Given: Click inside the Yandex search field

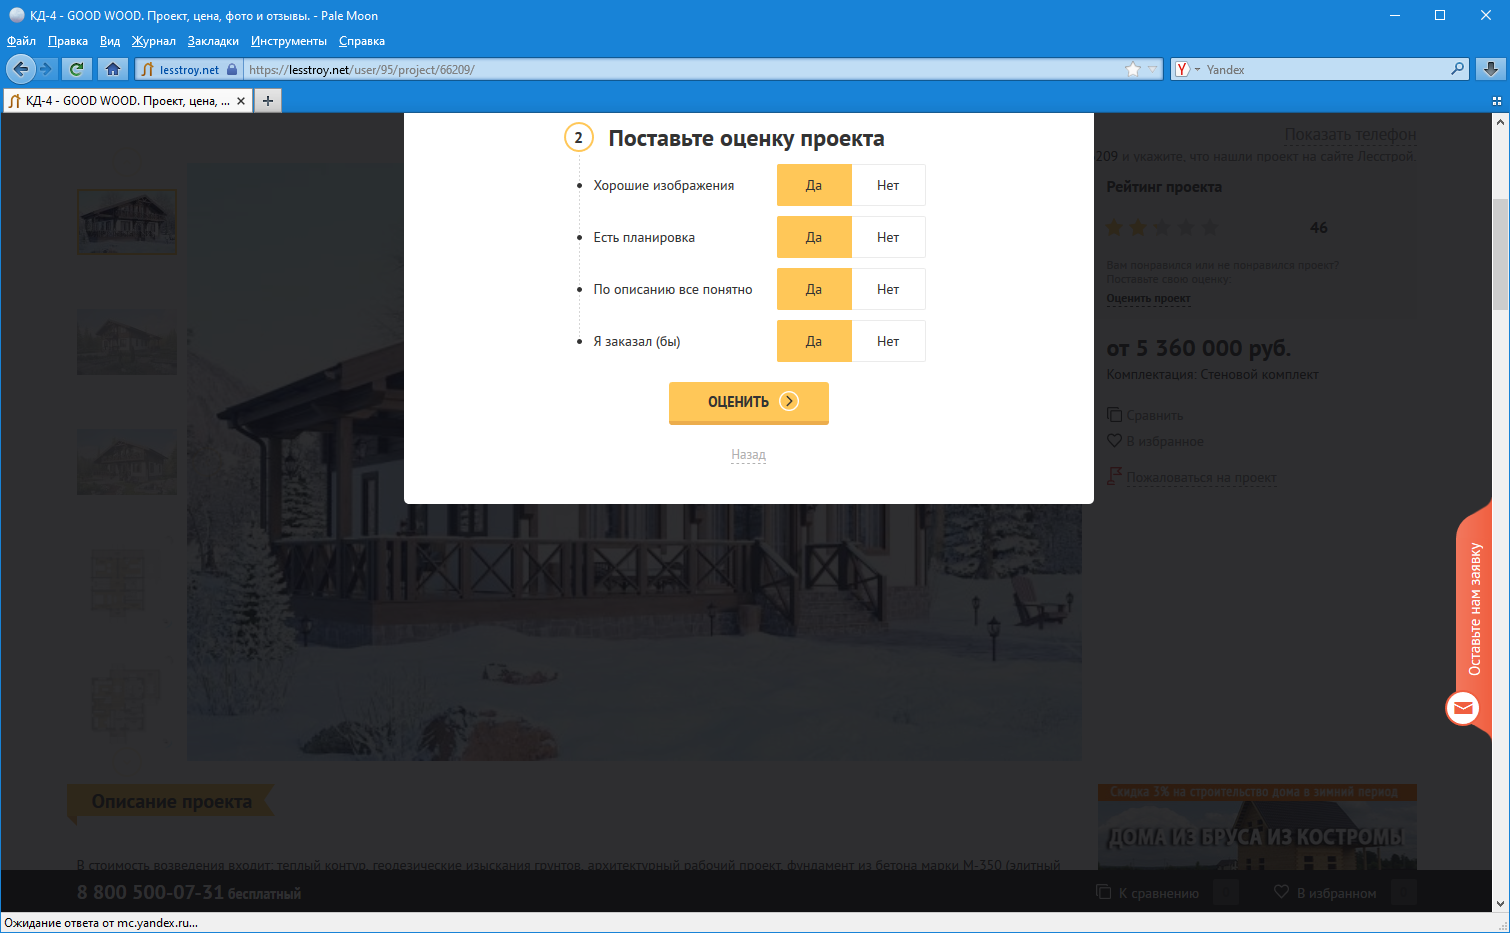Looking at the screenshot, I should pos(1325,69).
